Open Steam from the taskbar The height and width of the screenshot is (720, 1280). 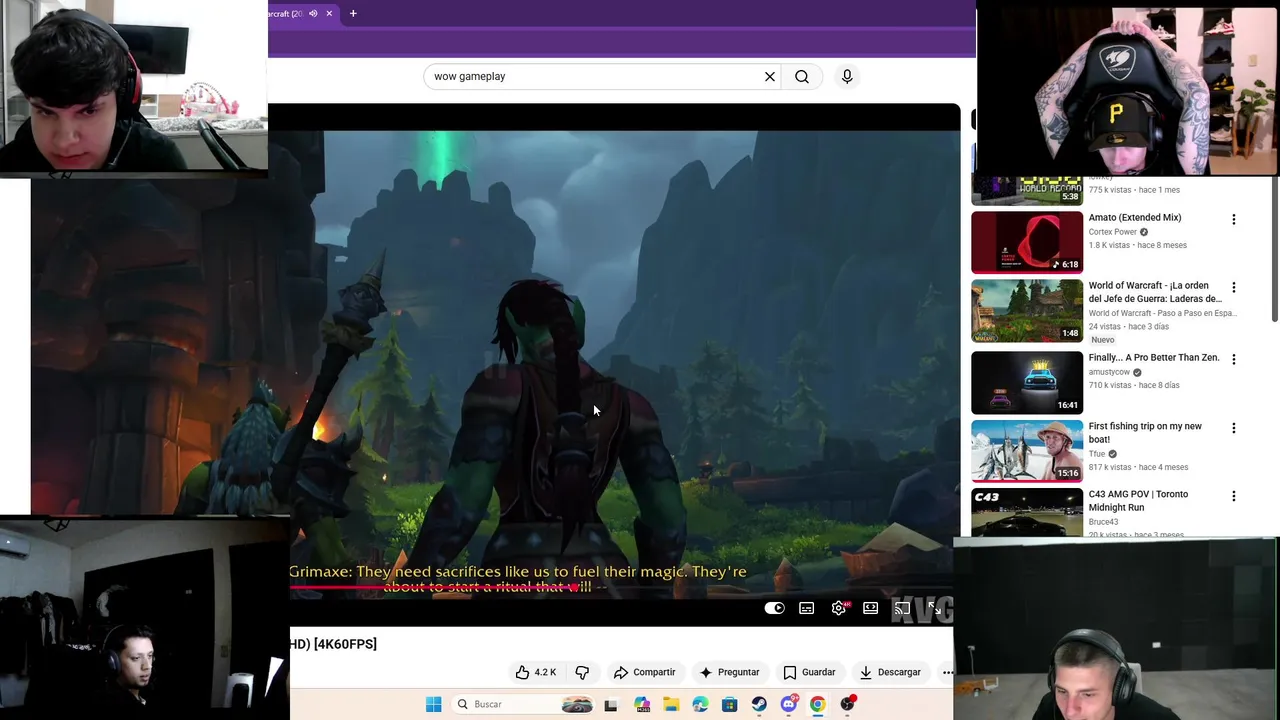click(x=759, y=704)
